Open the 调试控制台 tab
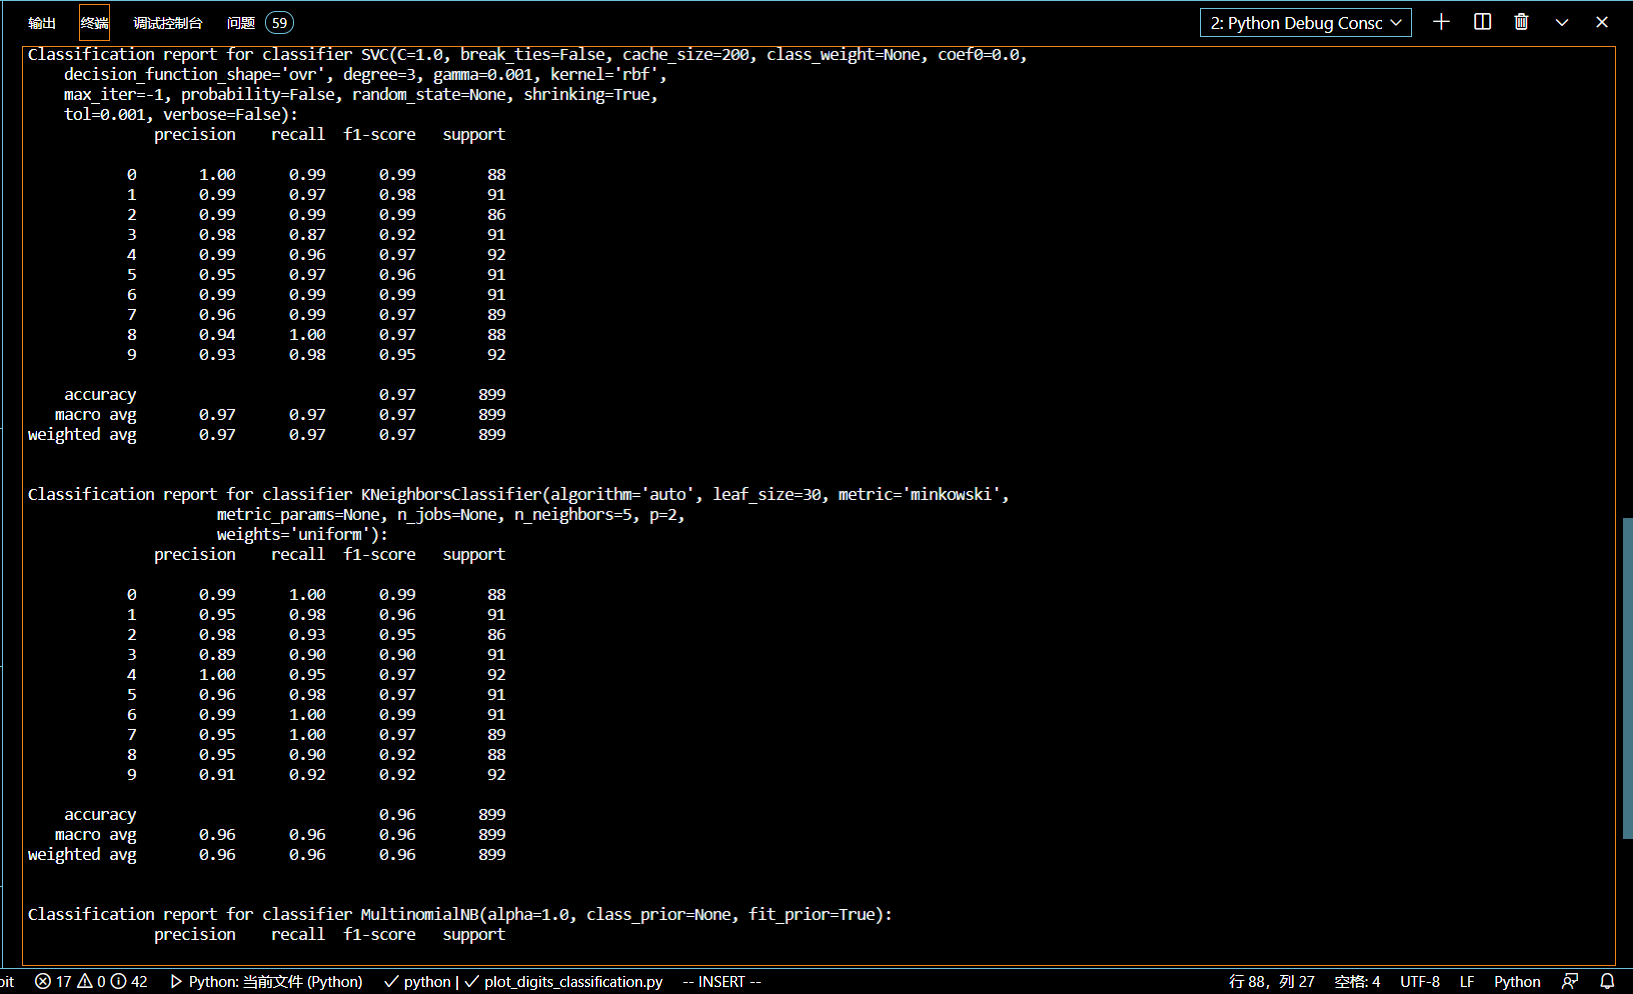 168,23
